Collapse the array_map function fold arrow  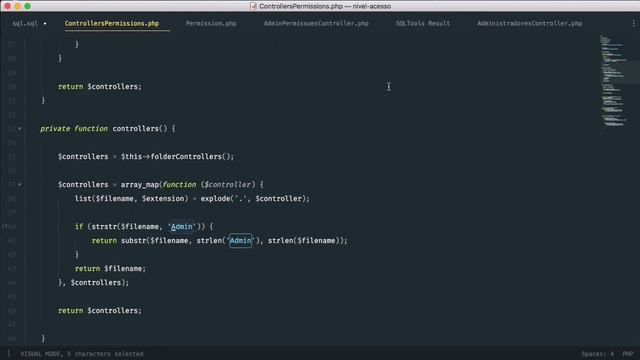pyautogui.click(x=19, y=184)
